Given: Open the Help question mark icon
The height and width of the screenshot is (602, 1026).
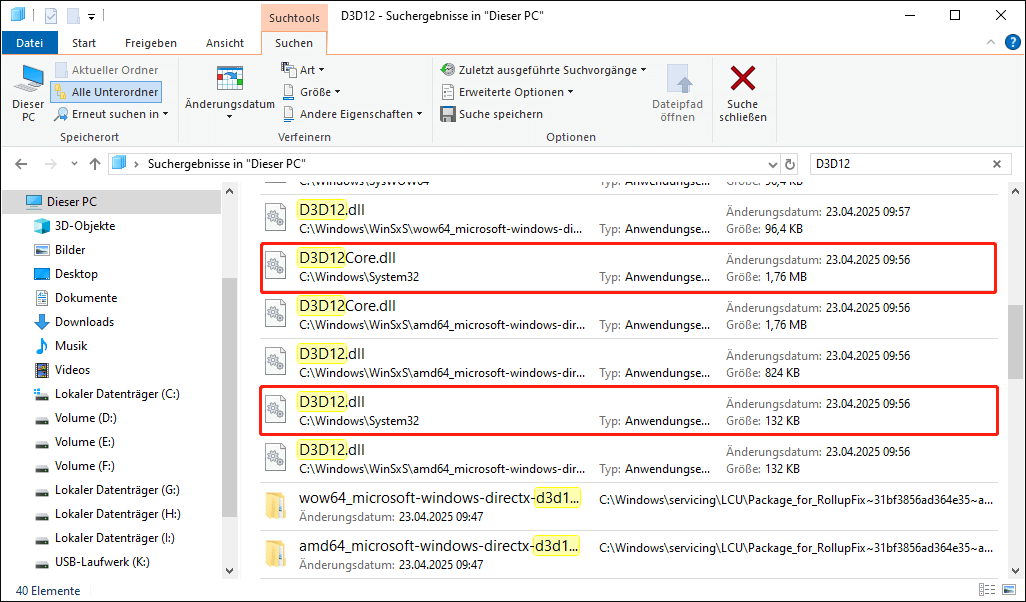Looking at the screenshot, I should [1012, 43].
